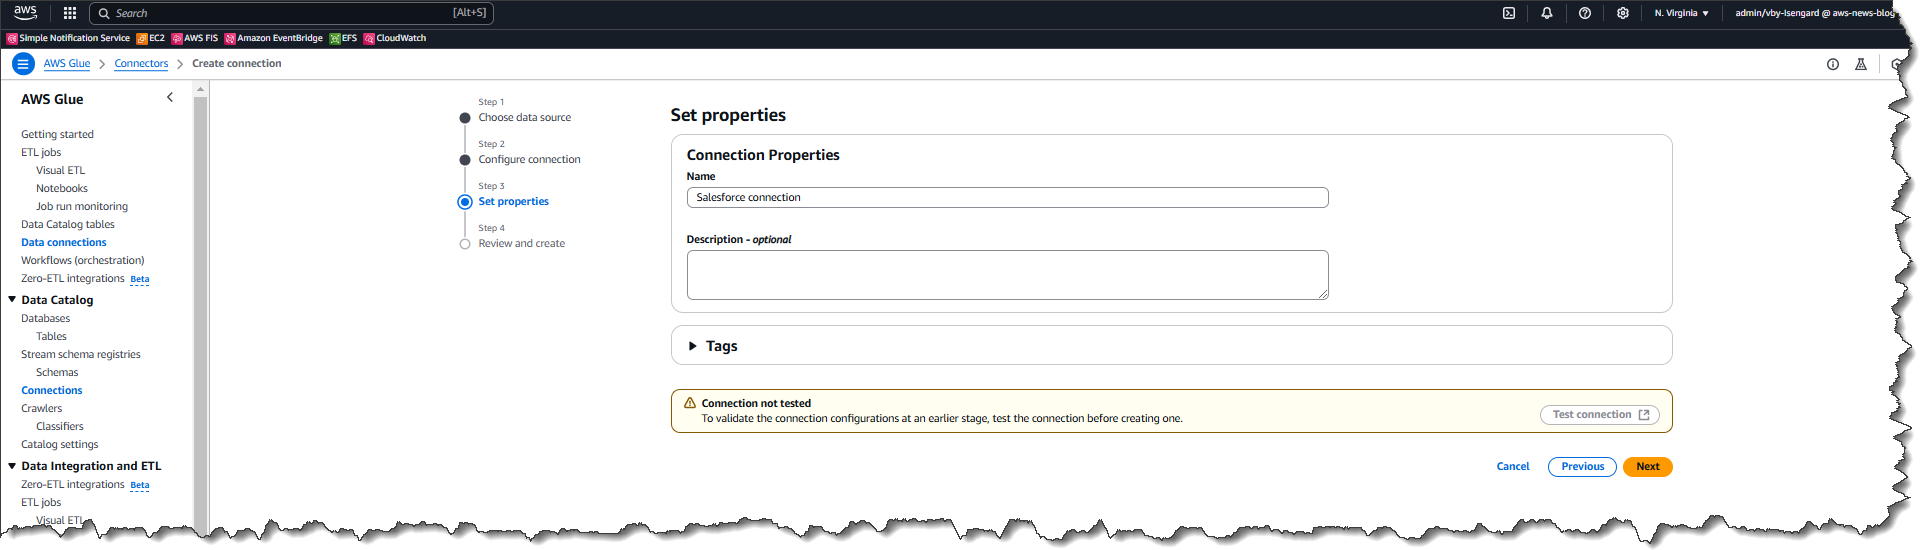Open Visual ETL below first ETL jobs

click(61, 170)
